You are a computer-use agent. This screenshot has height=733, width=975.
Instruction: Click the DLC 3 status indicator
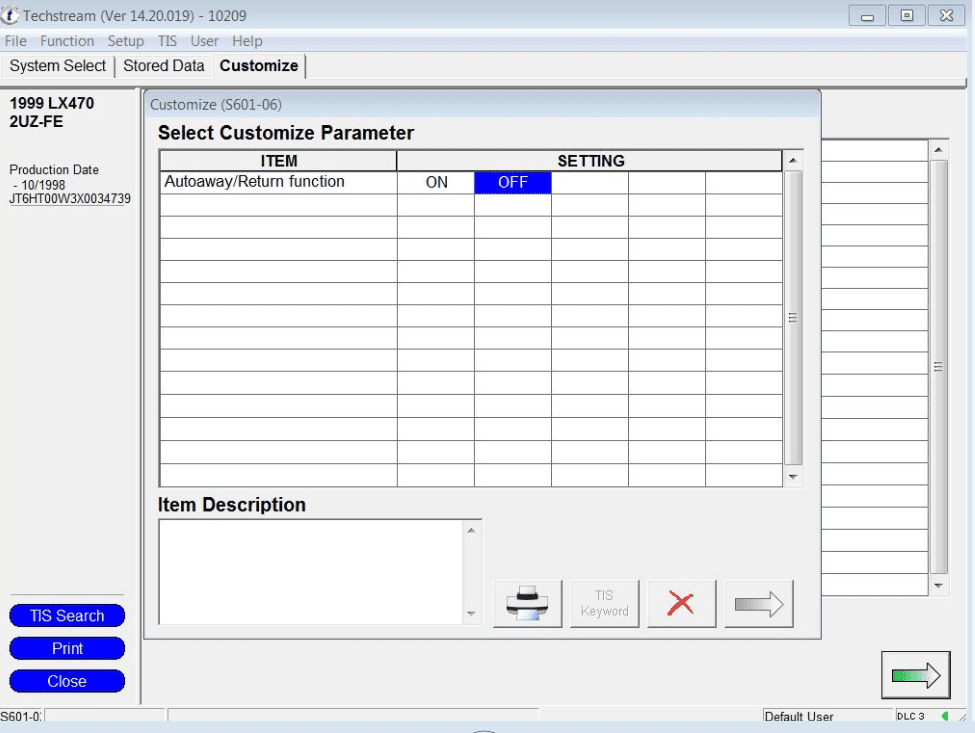(x=911, y=716)
